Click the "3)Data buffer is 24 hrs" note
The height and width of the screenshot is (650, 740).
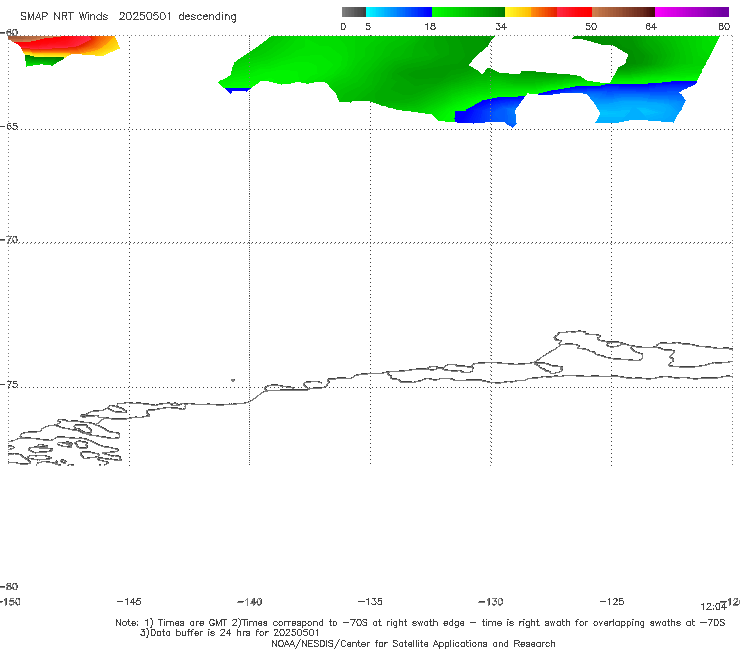pos(229,633)
